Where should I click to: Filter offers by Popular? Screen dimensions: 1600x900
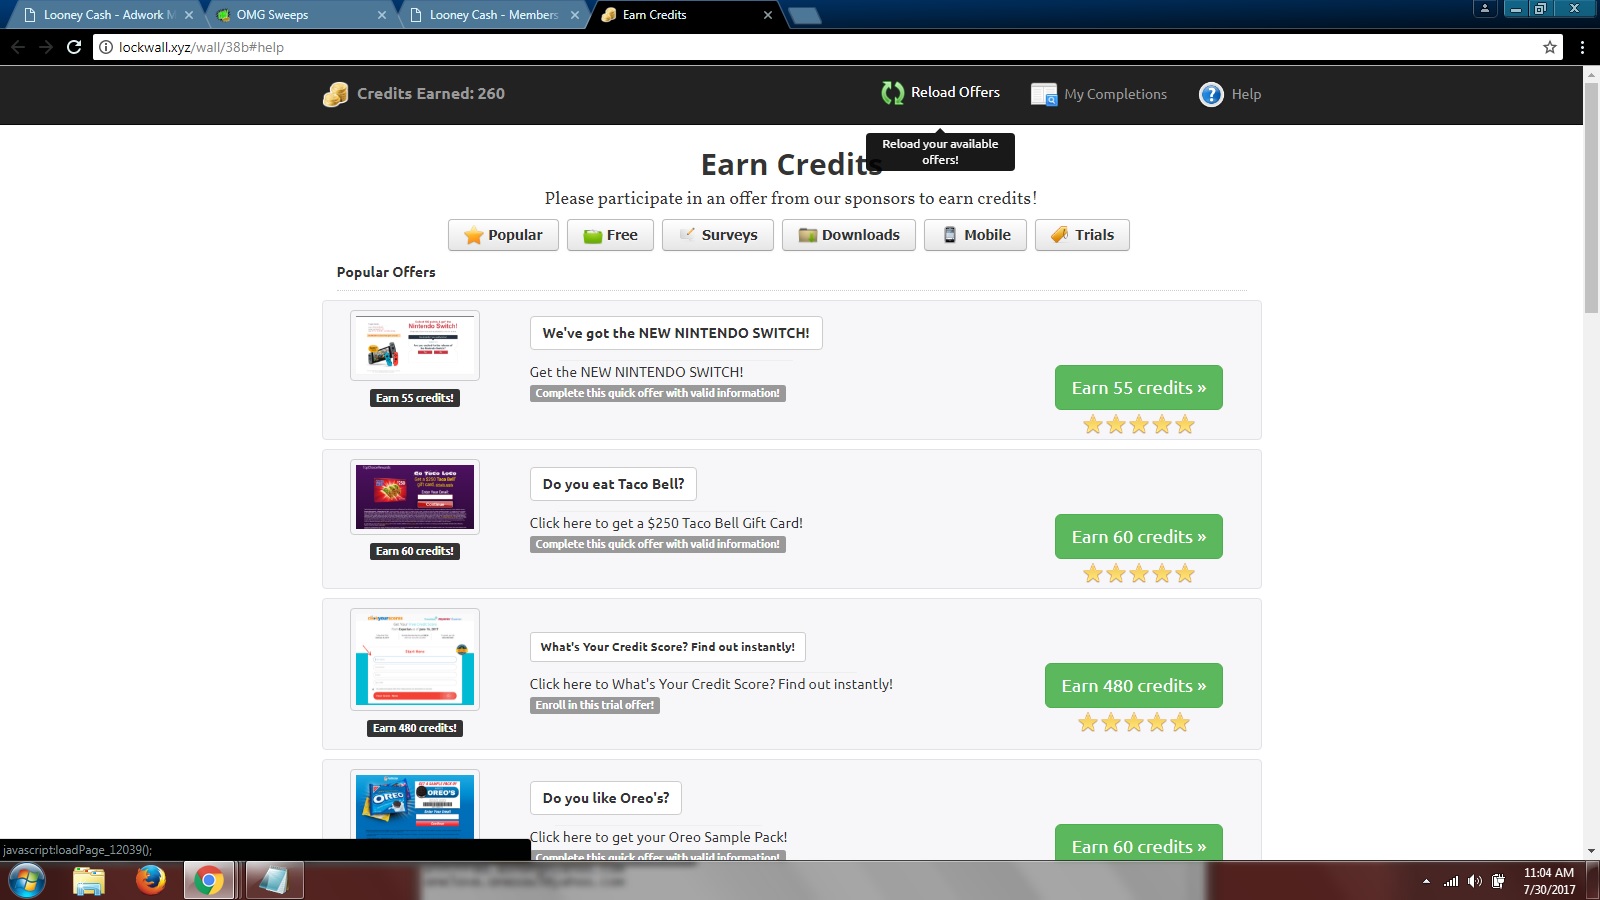[x=503, y=235]
